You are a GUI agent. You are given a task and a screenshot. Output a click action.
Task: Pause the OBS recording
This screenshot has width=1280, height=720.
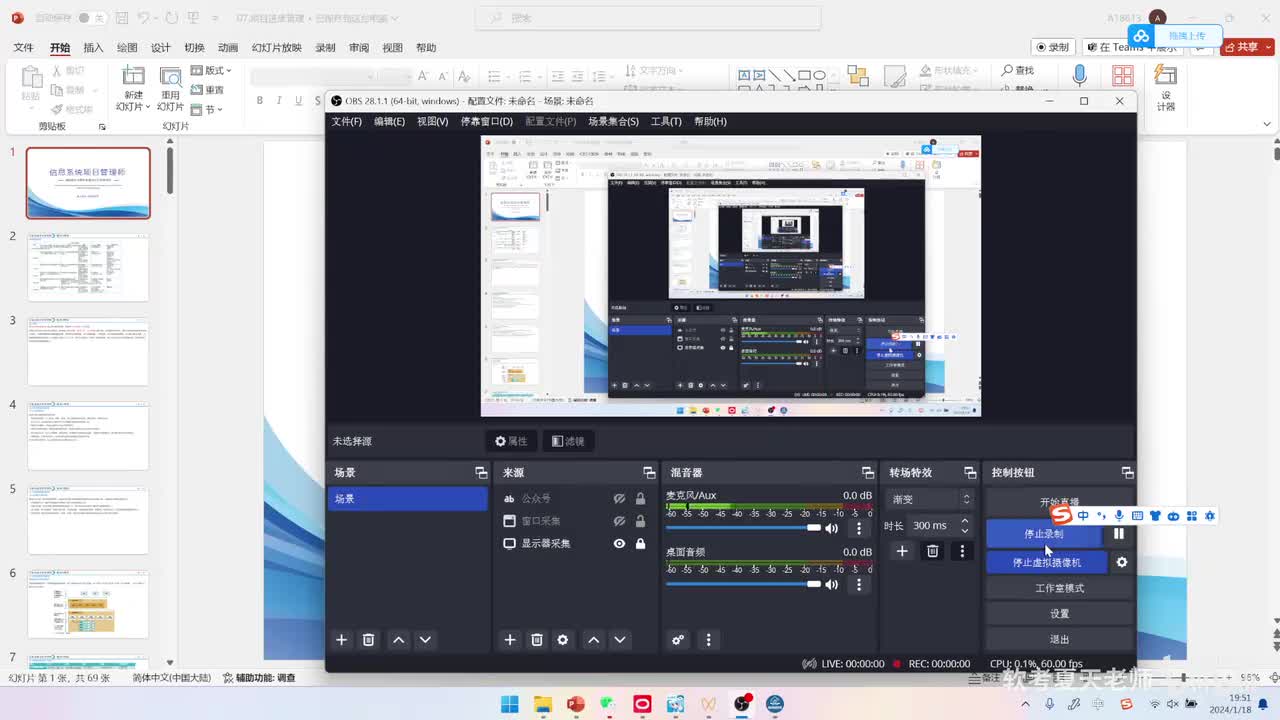point(1119,534)
